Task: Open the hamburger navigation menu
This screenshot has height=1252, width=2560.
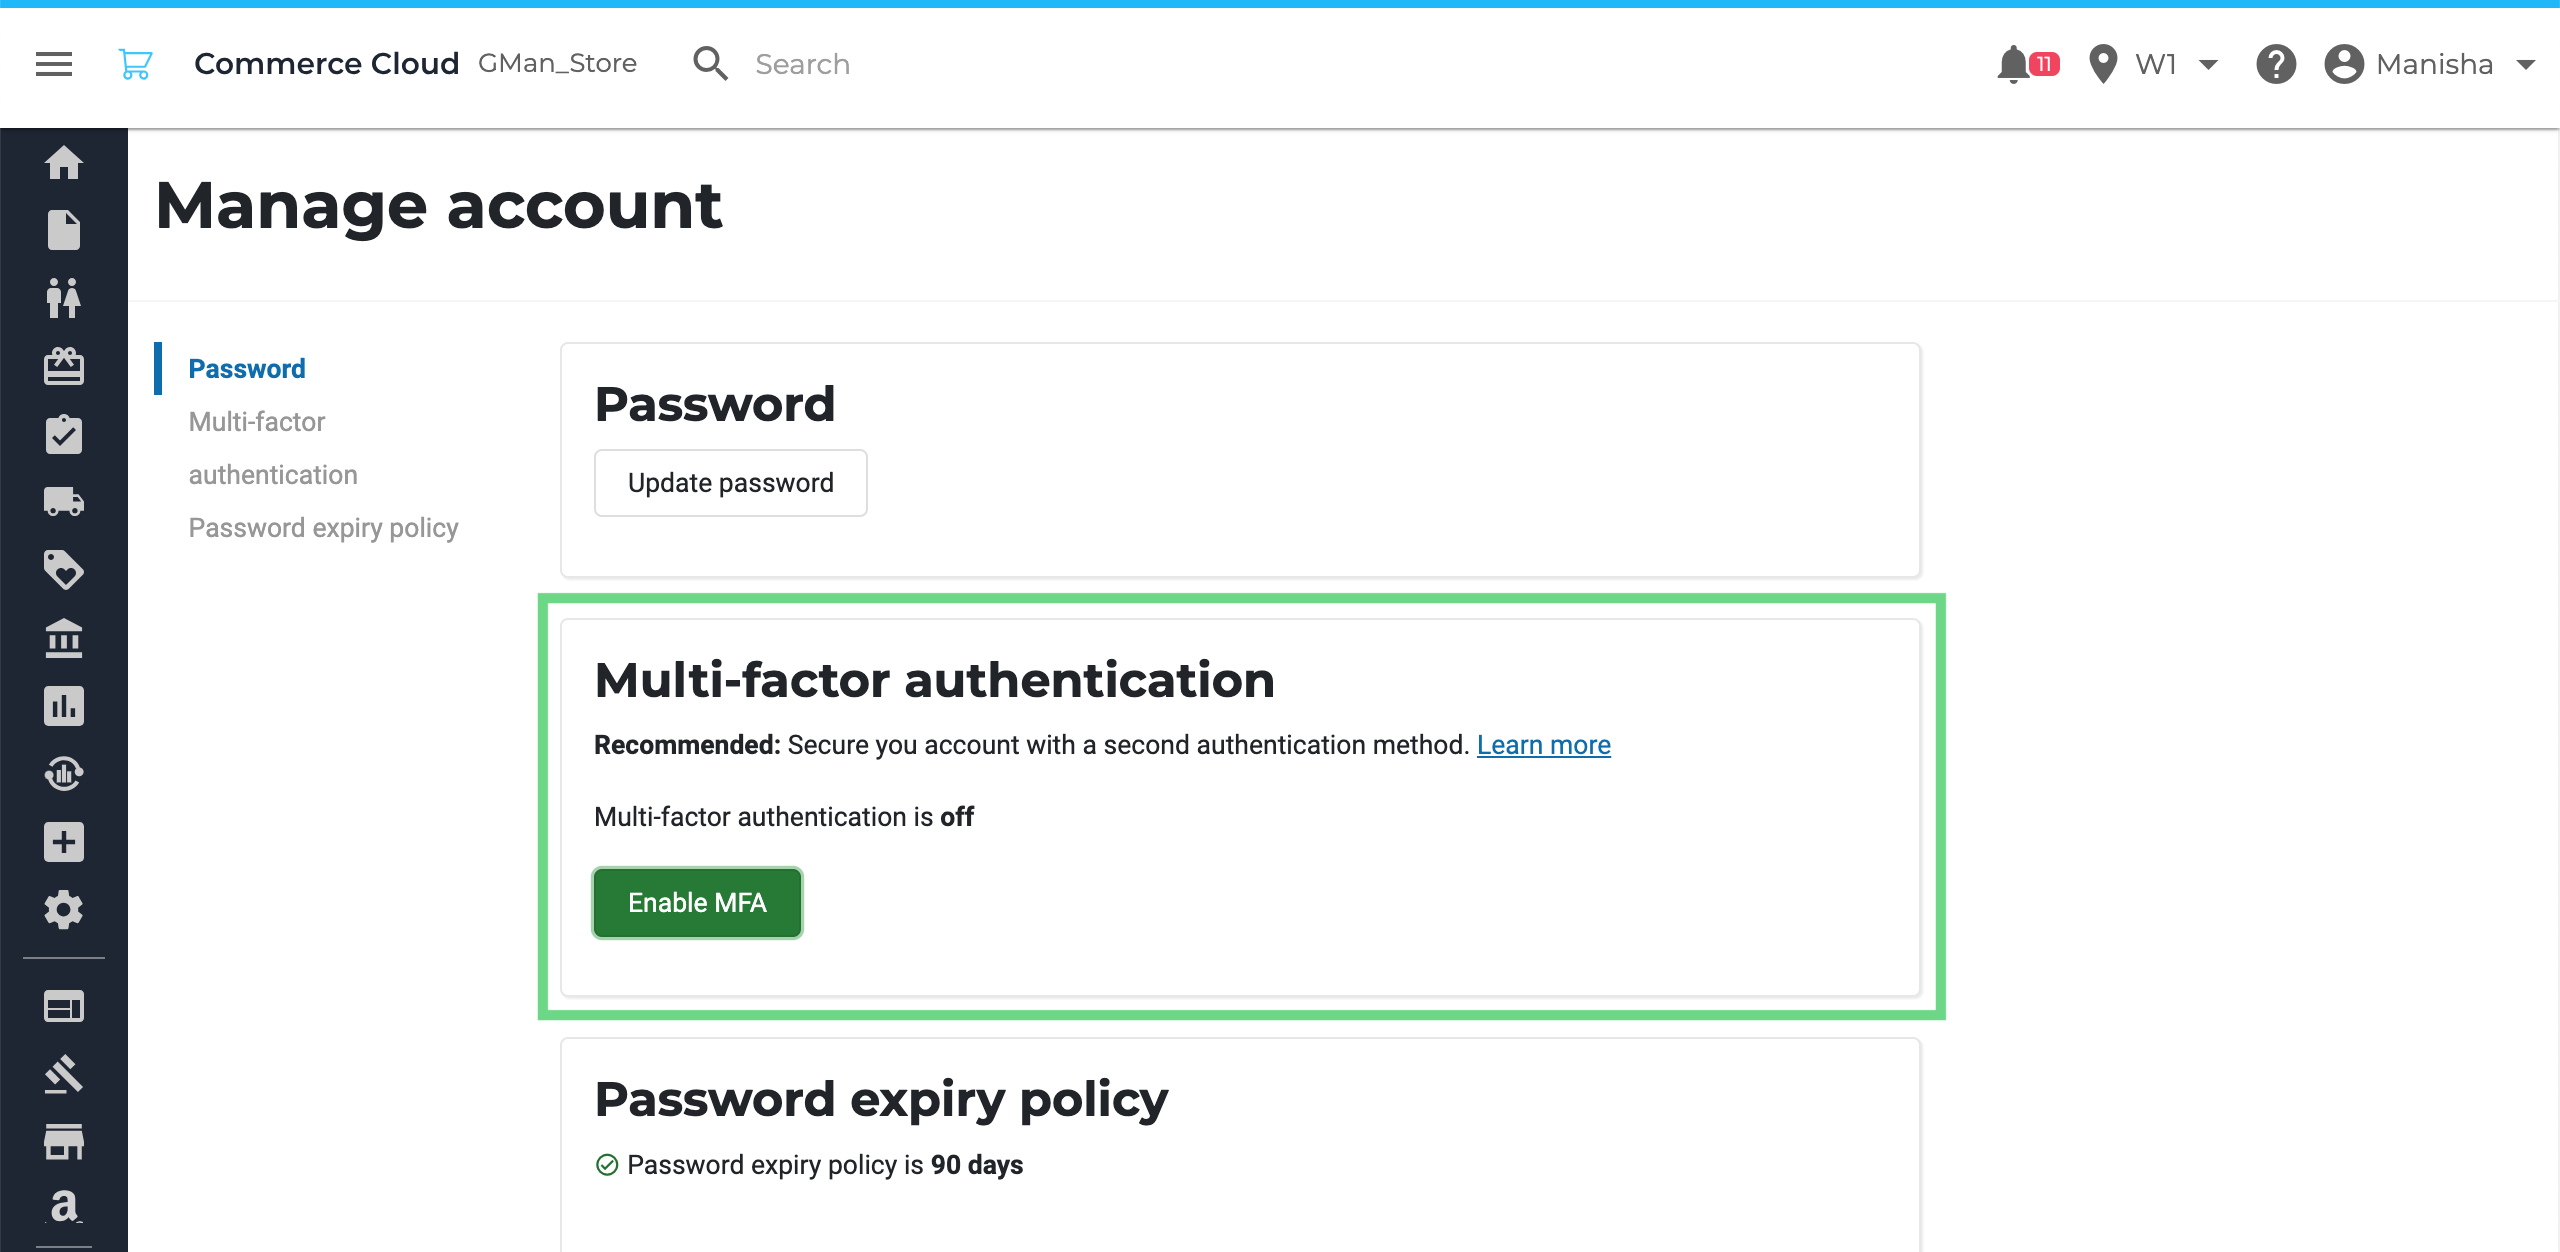Action: click(54, 64)
